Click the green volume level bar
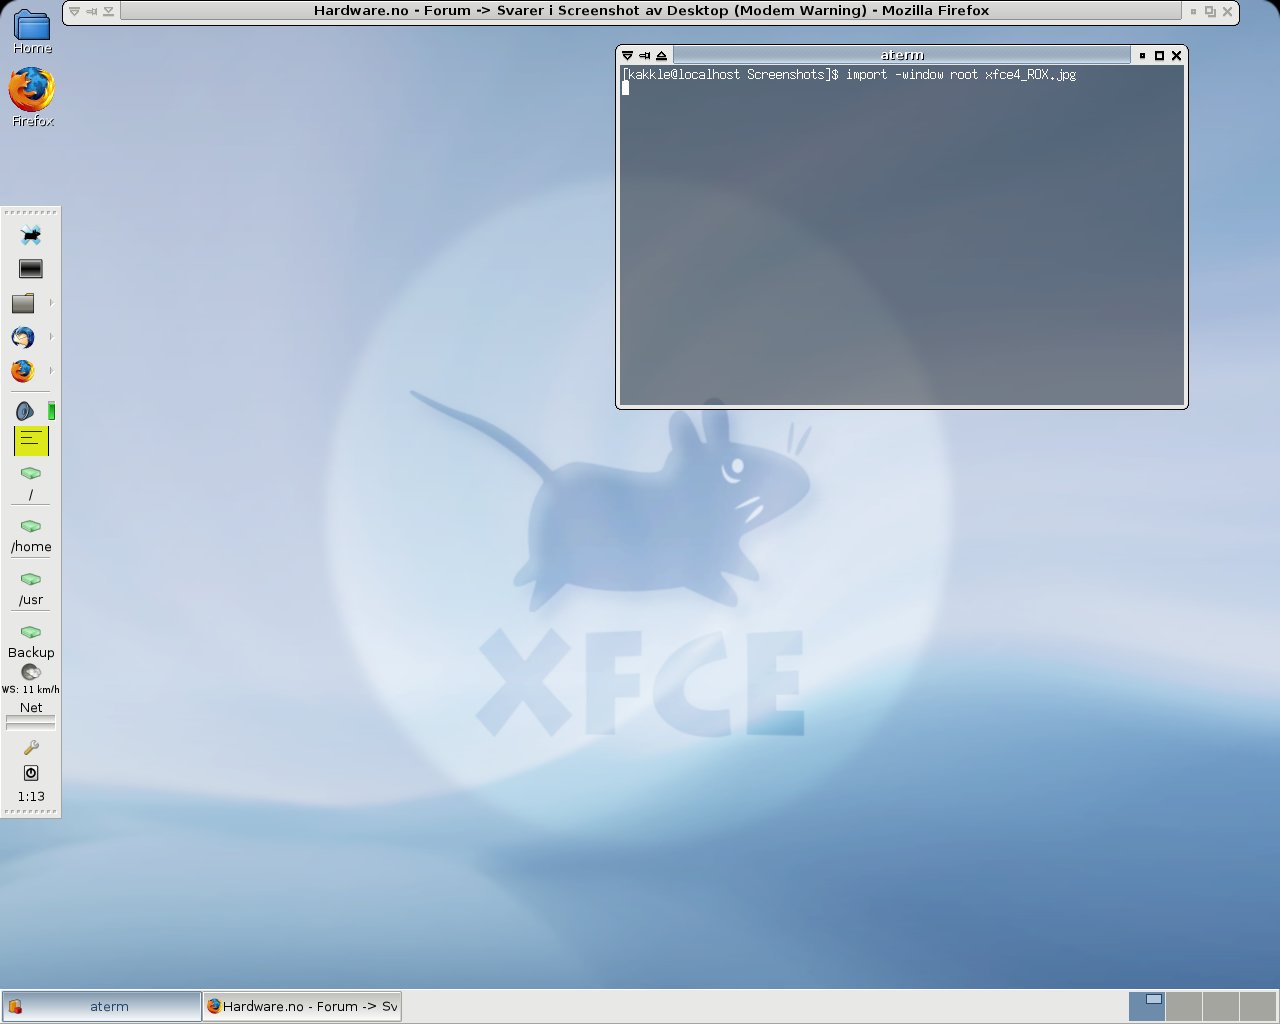The width and height of the screenshot is (1280, 1024). [51, 411]
